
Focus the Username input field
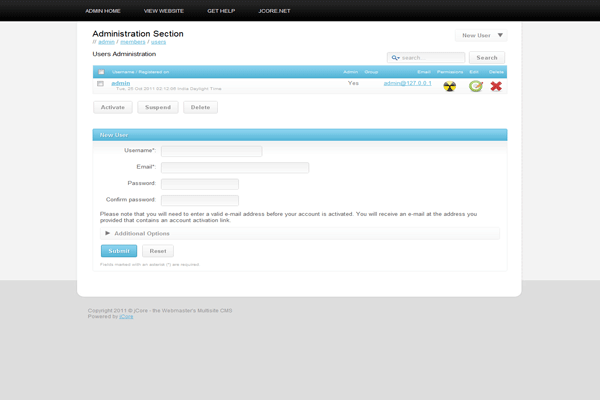tap(212, 151)
